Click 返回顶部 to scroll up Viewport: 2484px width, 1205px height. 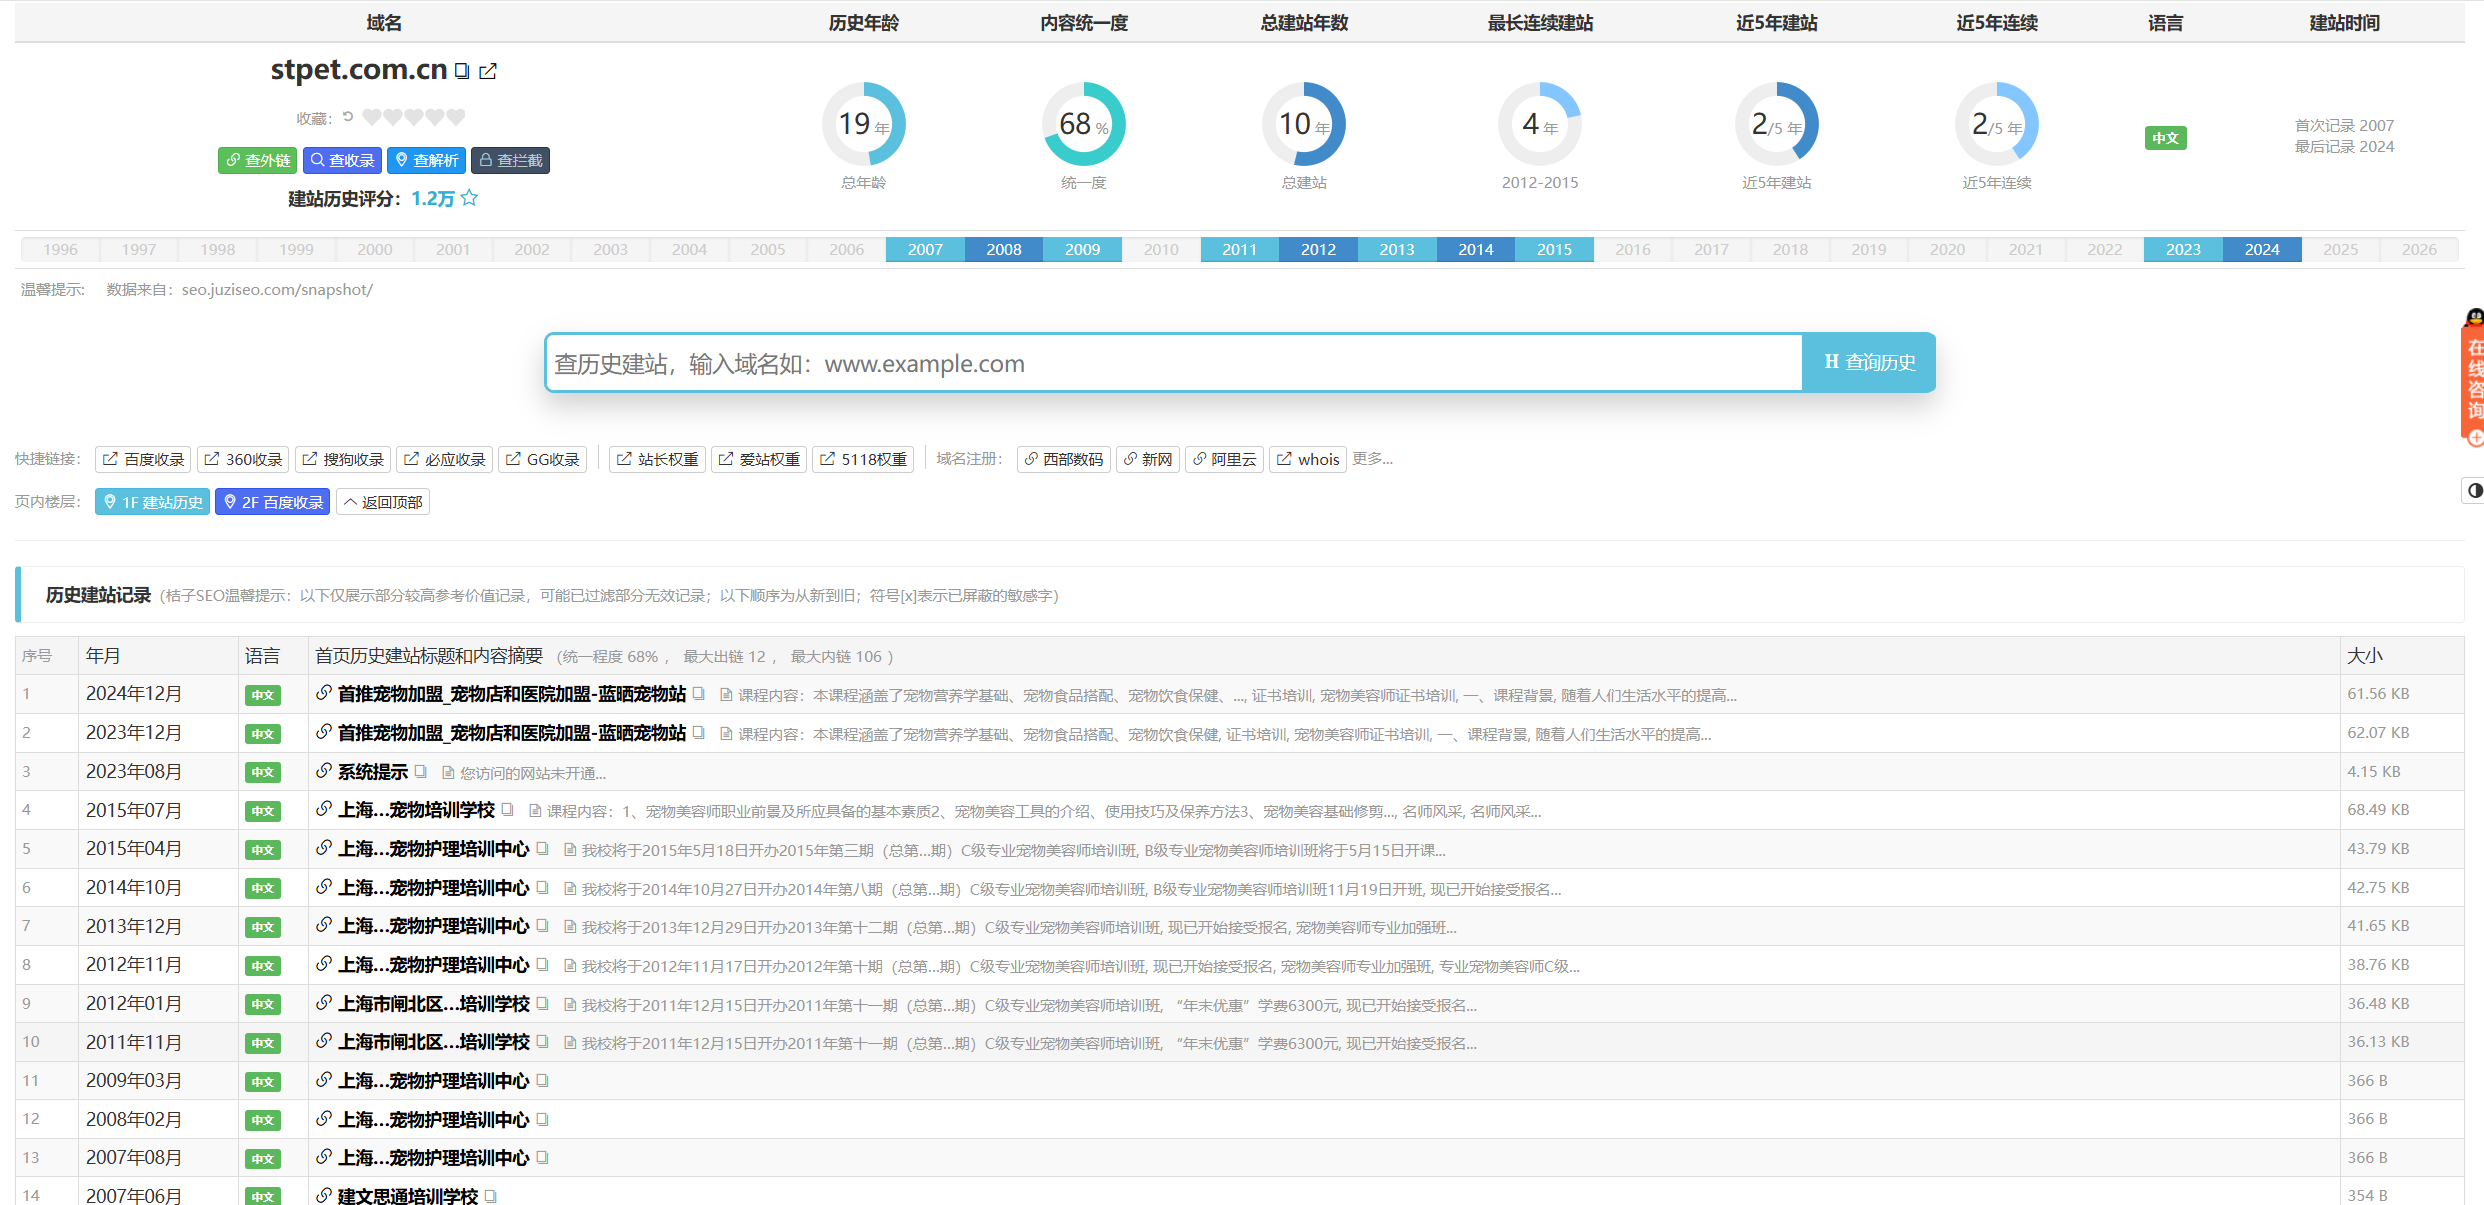[382, 502]
